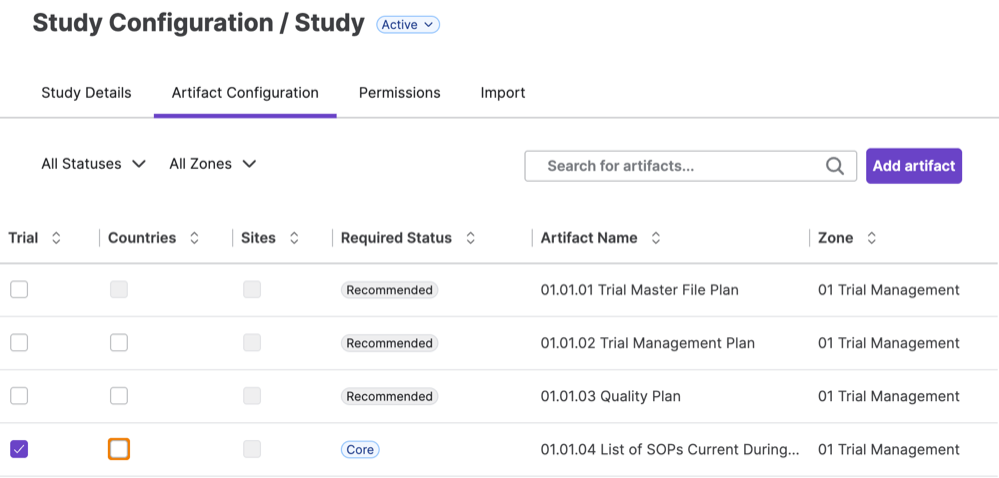Open the Active study status dropdown
The width and height of the screenshot is (999, 478).
pyautogui.click(x=407, y=25)
